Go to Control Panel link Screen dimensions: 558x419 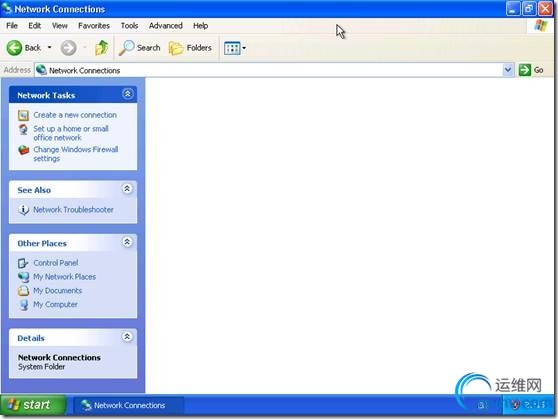pyautogui.click(x=56, y=263)
